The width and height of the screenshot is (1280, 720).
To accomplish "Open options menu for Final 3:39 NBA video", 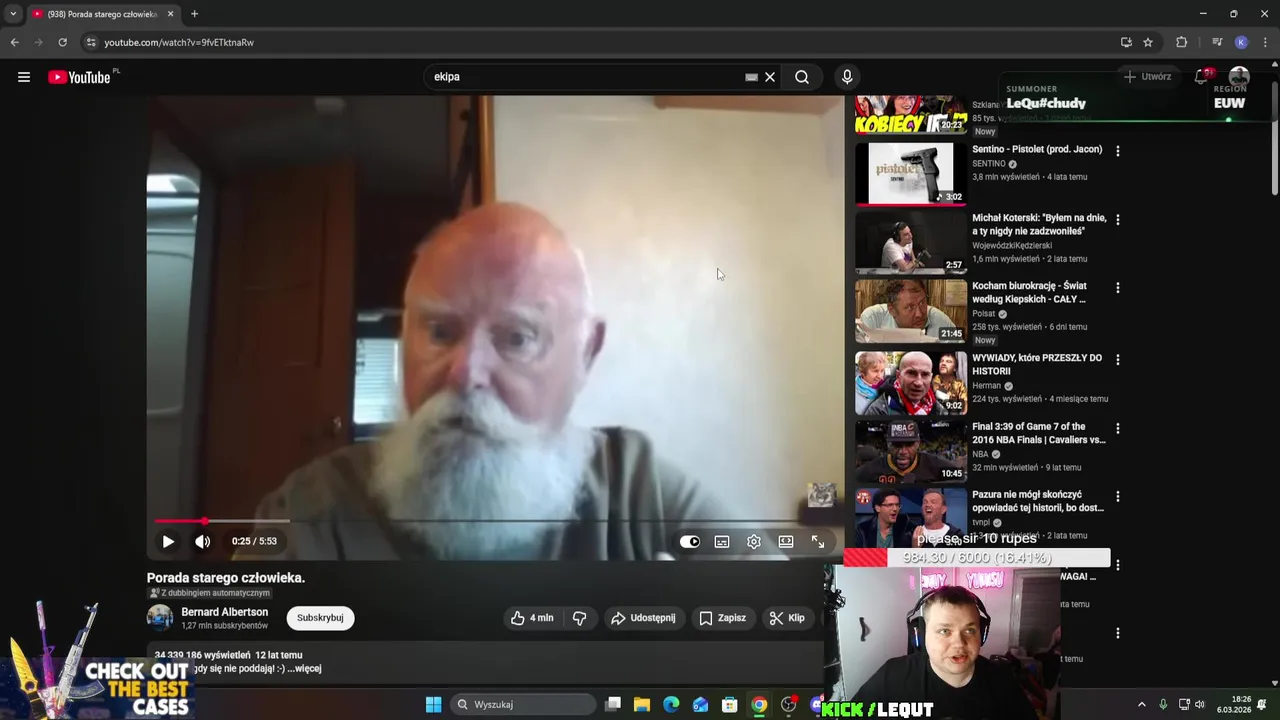I will click(1118, 428).
